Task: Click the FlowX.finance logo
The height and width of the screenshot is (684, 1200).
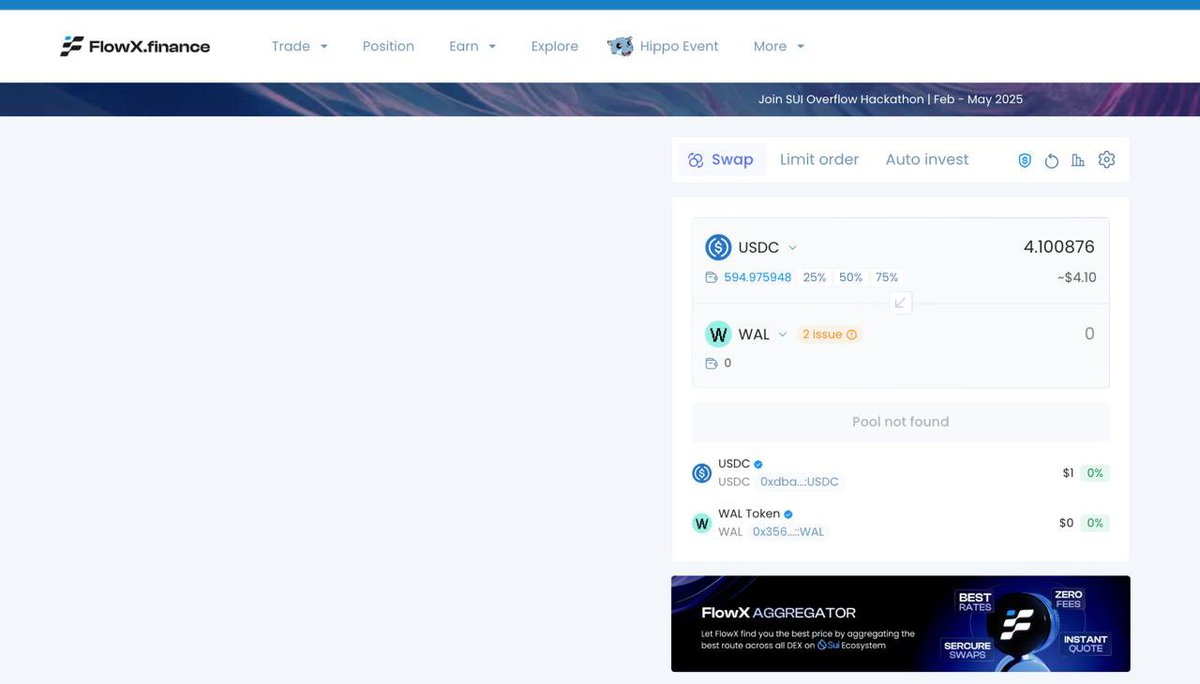Action: [x=135, y=46]
